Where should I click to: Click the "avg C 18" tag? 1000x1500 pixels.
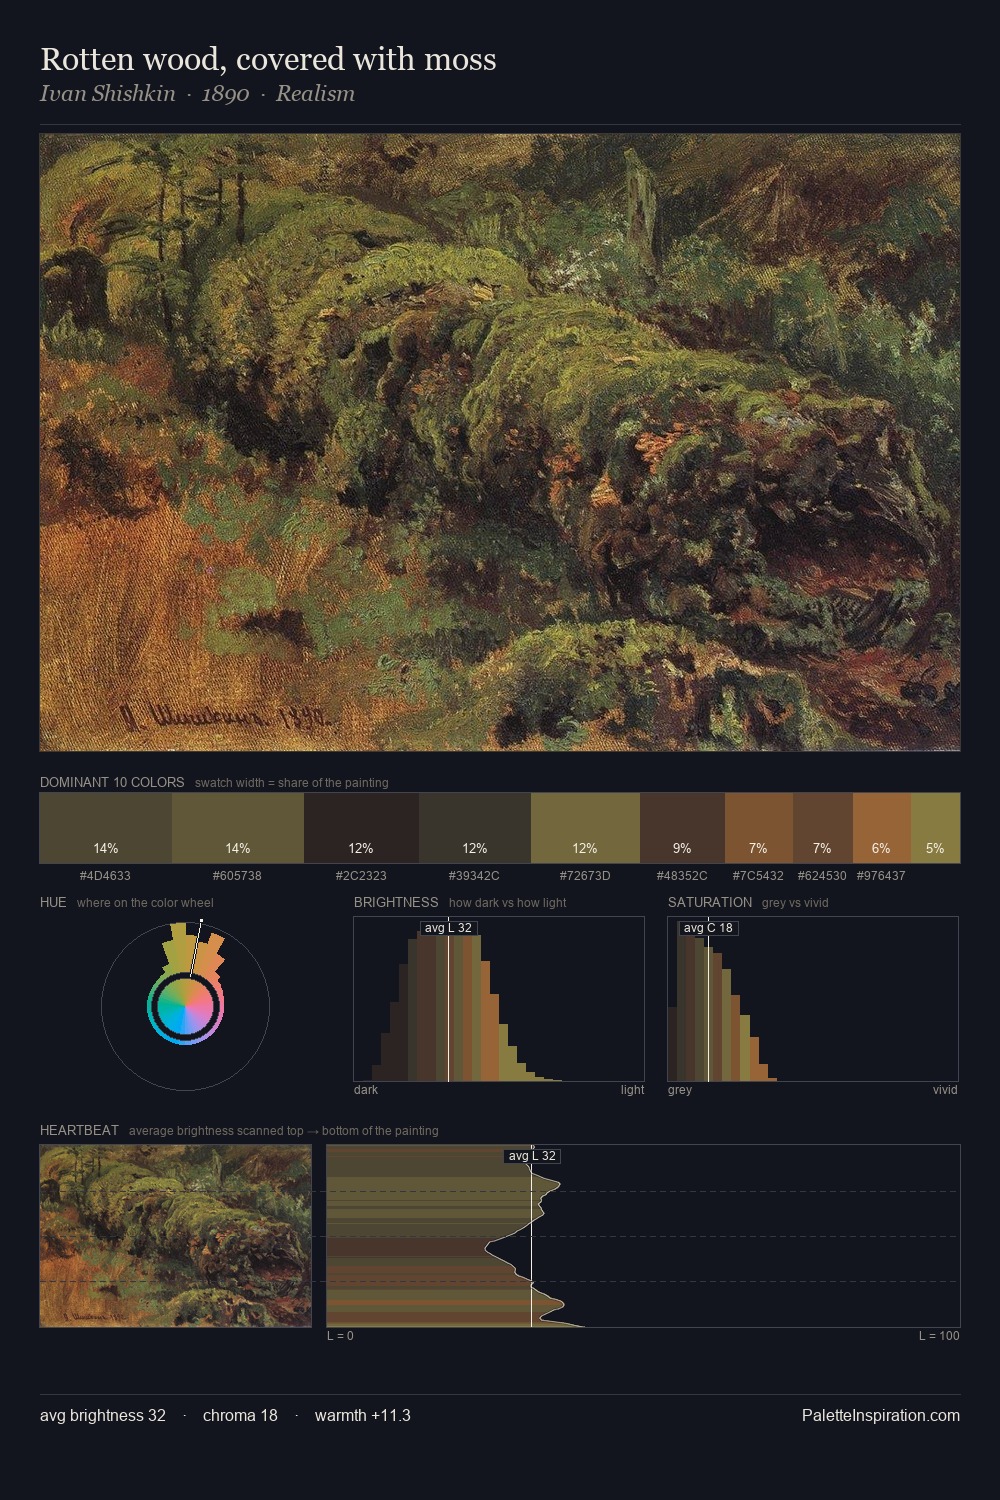point(708,928)
